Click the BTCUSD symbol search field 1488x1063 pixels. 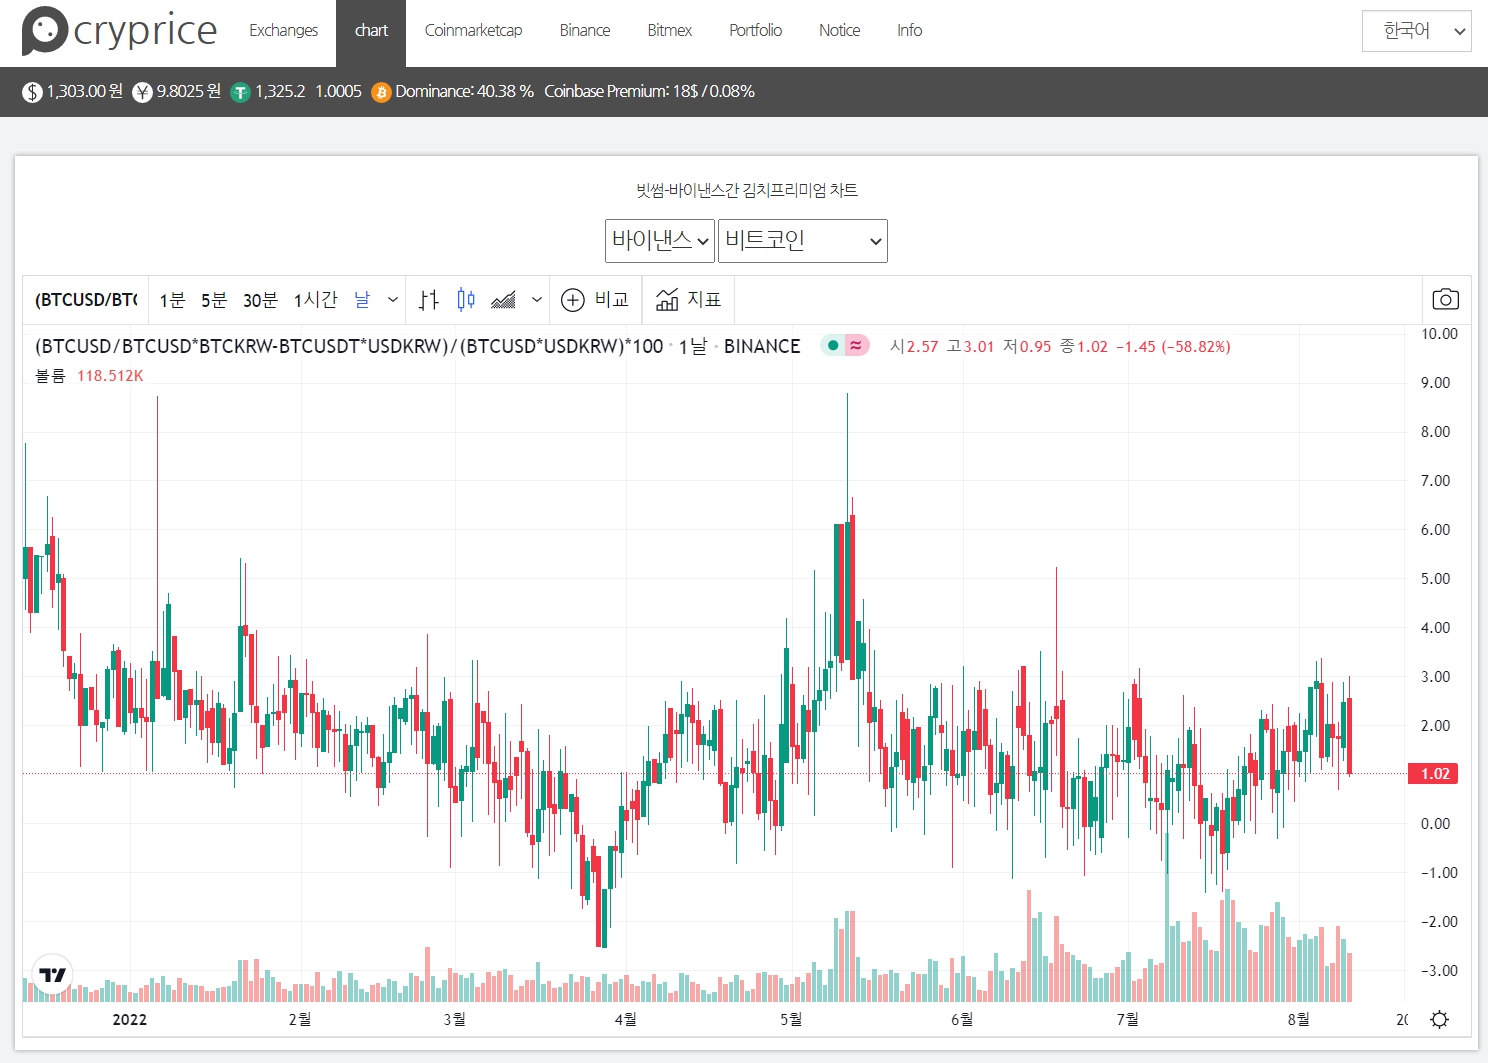coord(86,300)
